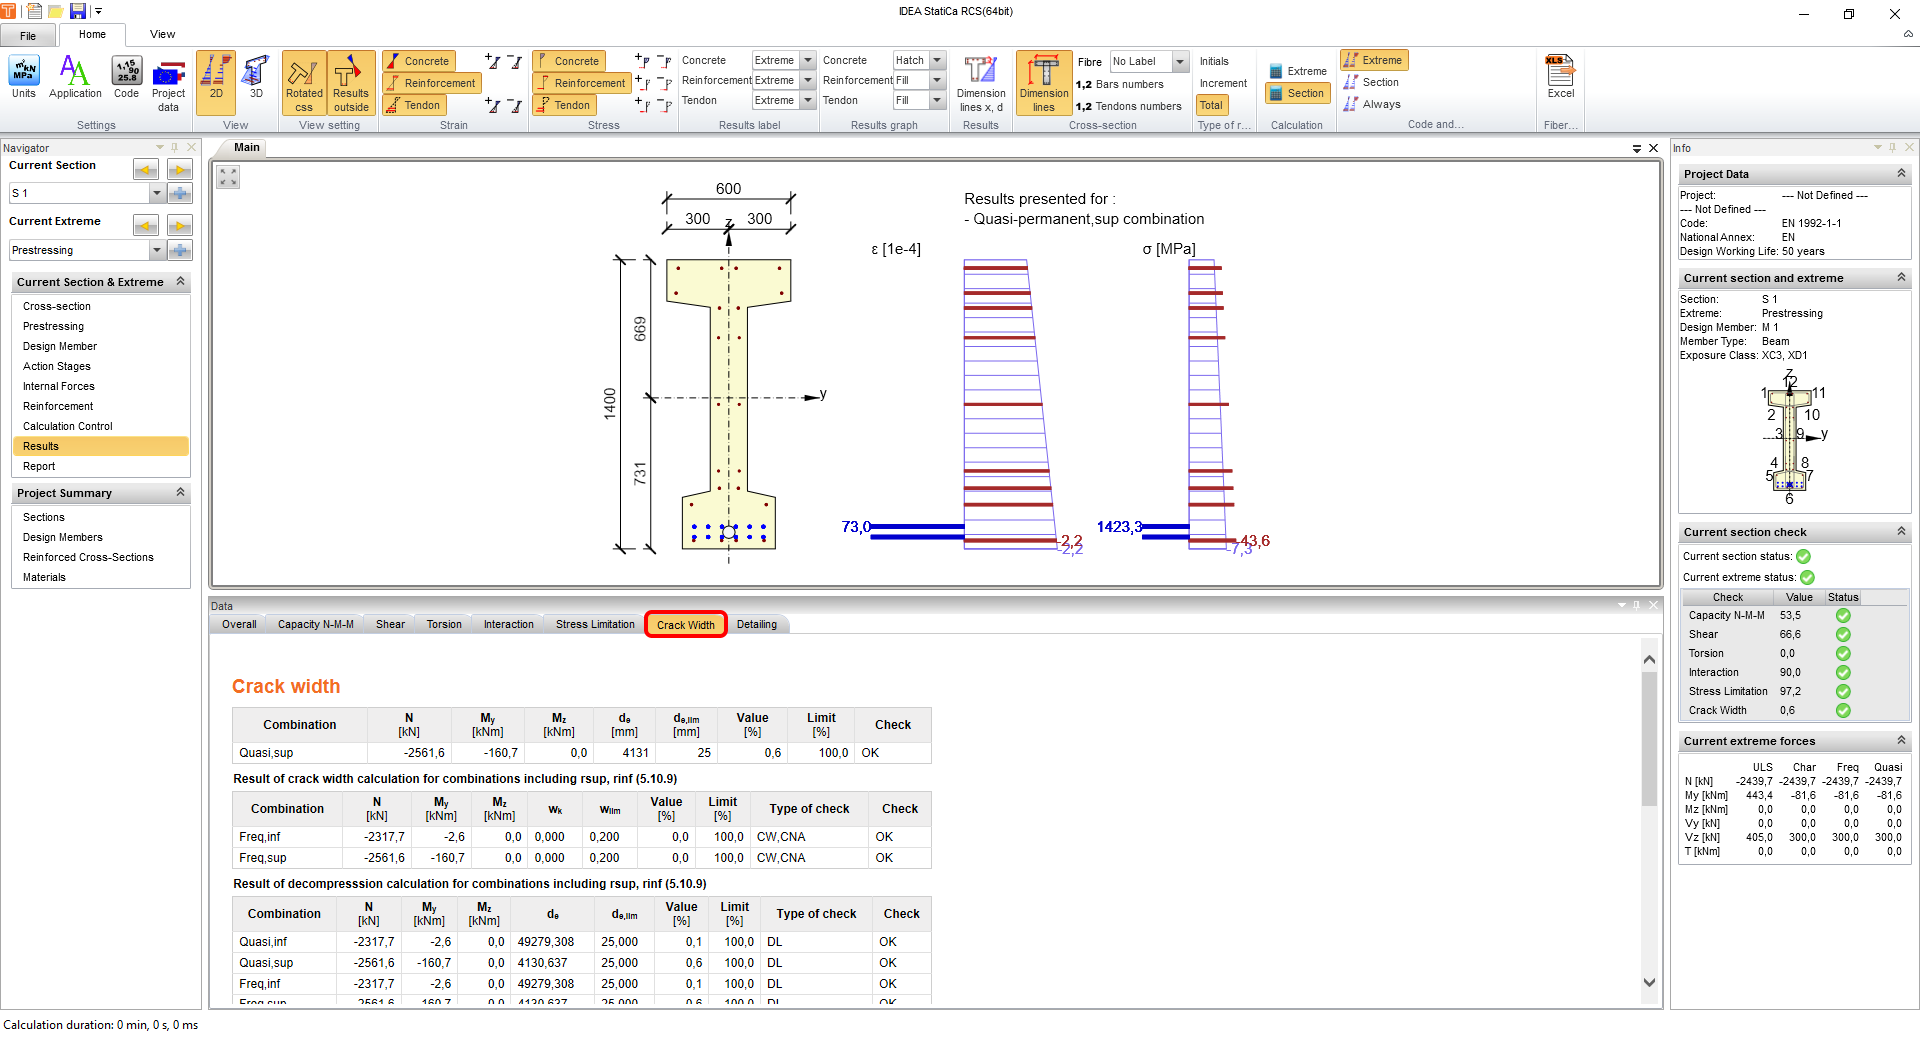Open the Fibre No Label dropdown

(x=1180, y=62)
